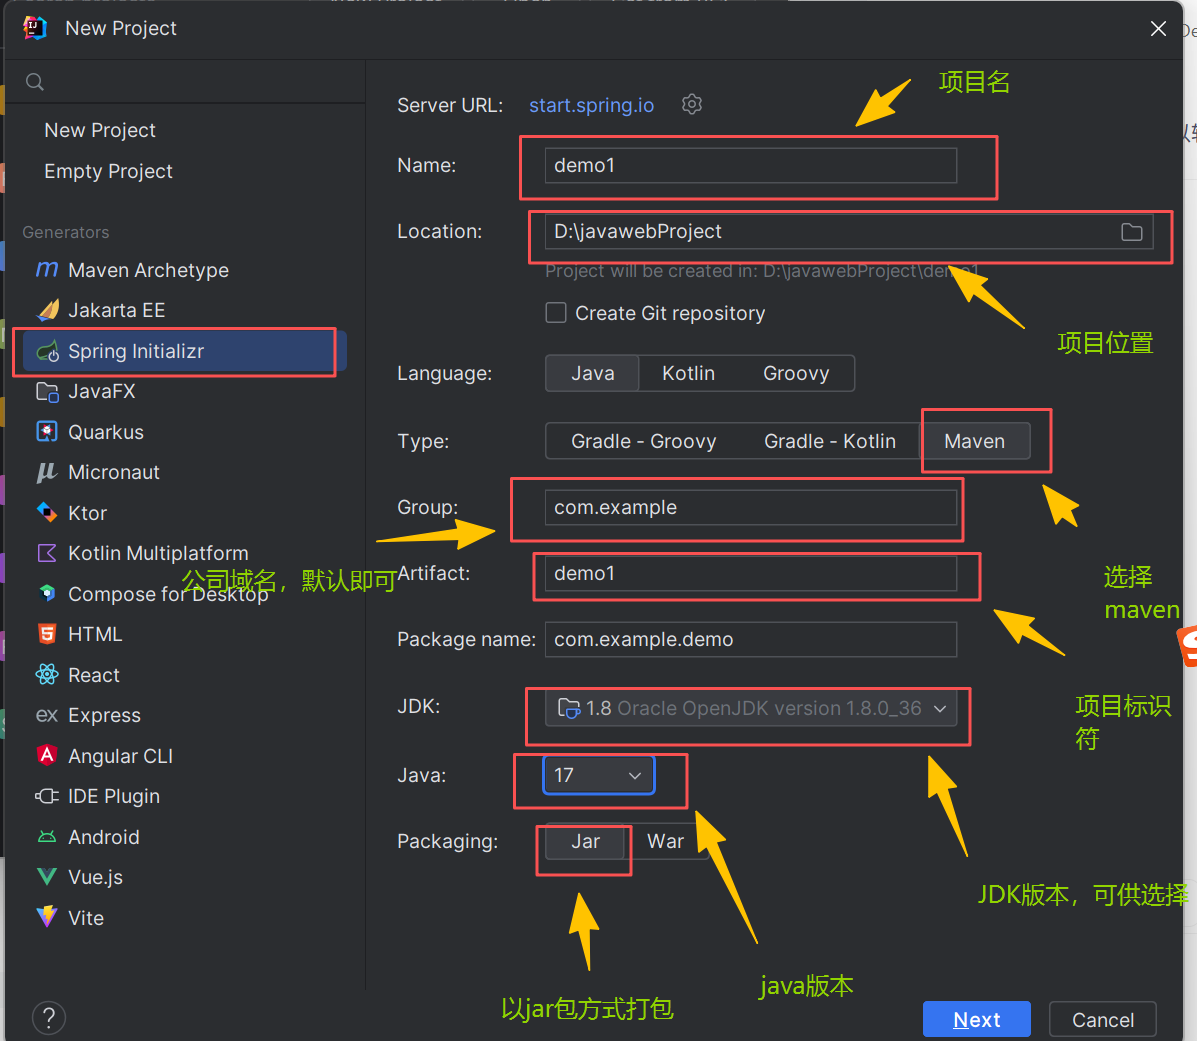Click the HTML5 shield icon
This screenshot has width=1197, height=1041.
coord(47,633)
